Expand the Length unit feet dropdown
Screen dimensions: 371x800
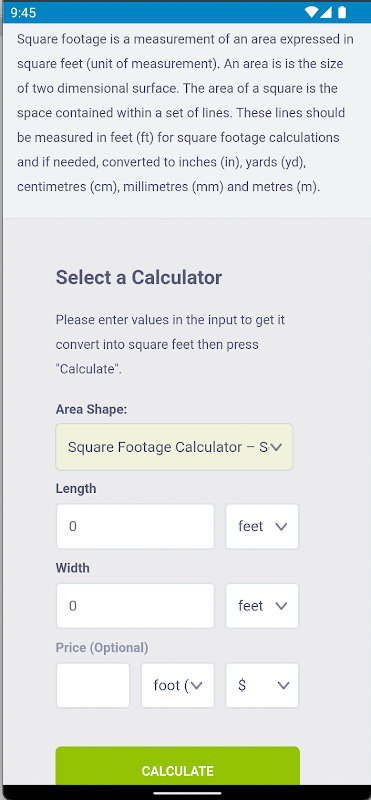pos(262,527)
